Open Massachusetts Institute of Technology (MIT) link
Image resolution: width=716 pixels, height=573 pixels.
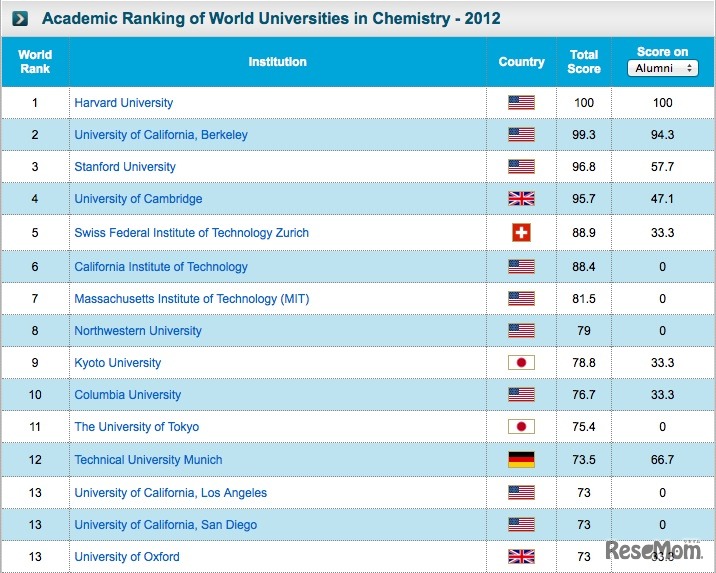pos(192,299)
